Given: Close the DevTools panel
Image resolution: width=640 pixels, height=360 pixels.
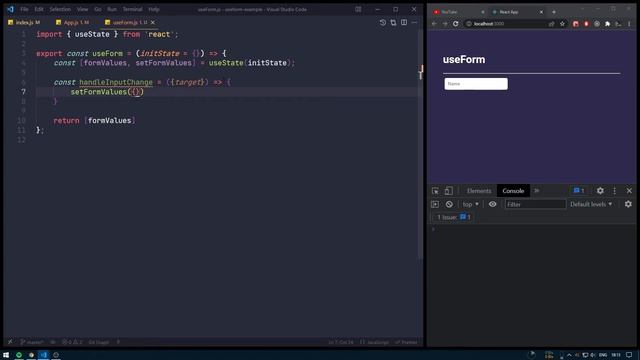Looking at the screenshot, I should coord(629,191).
